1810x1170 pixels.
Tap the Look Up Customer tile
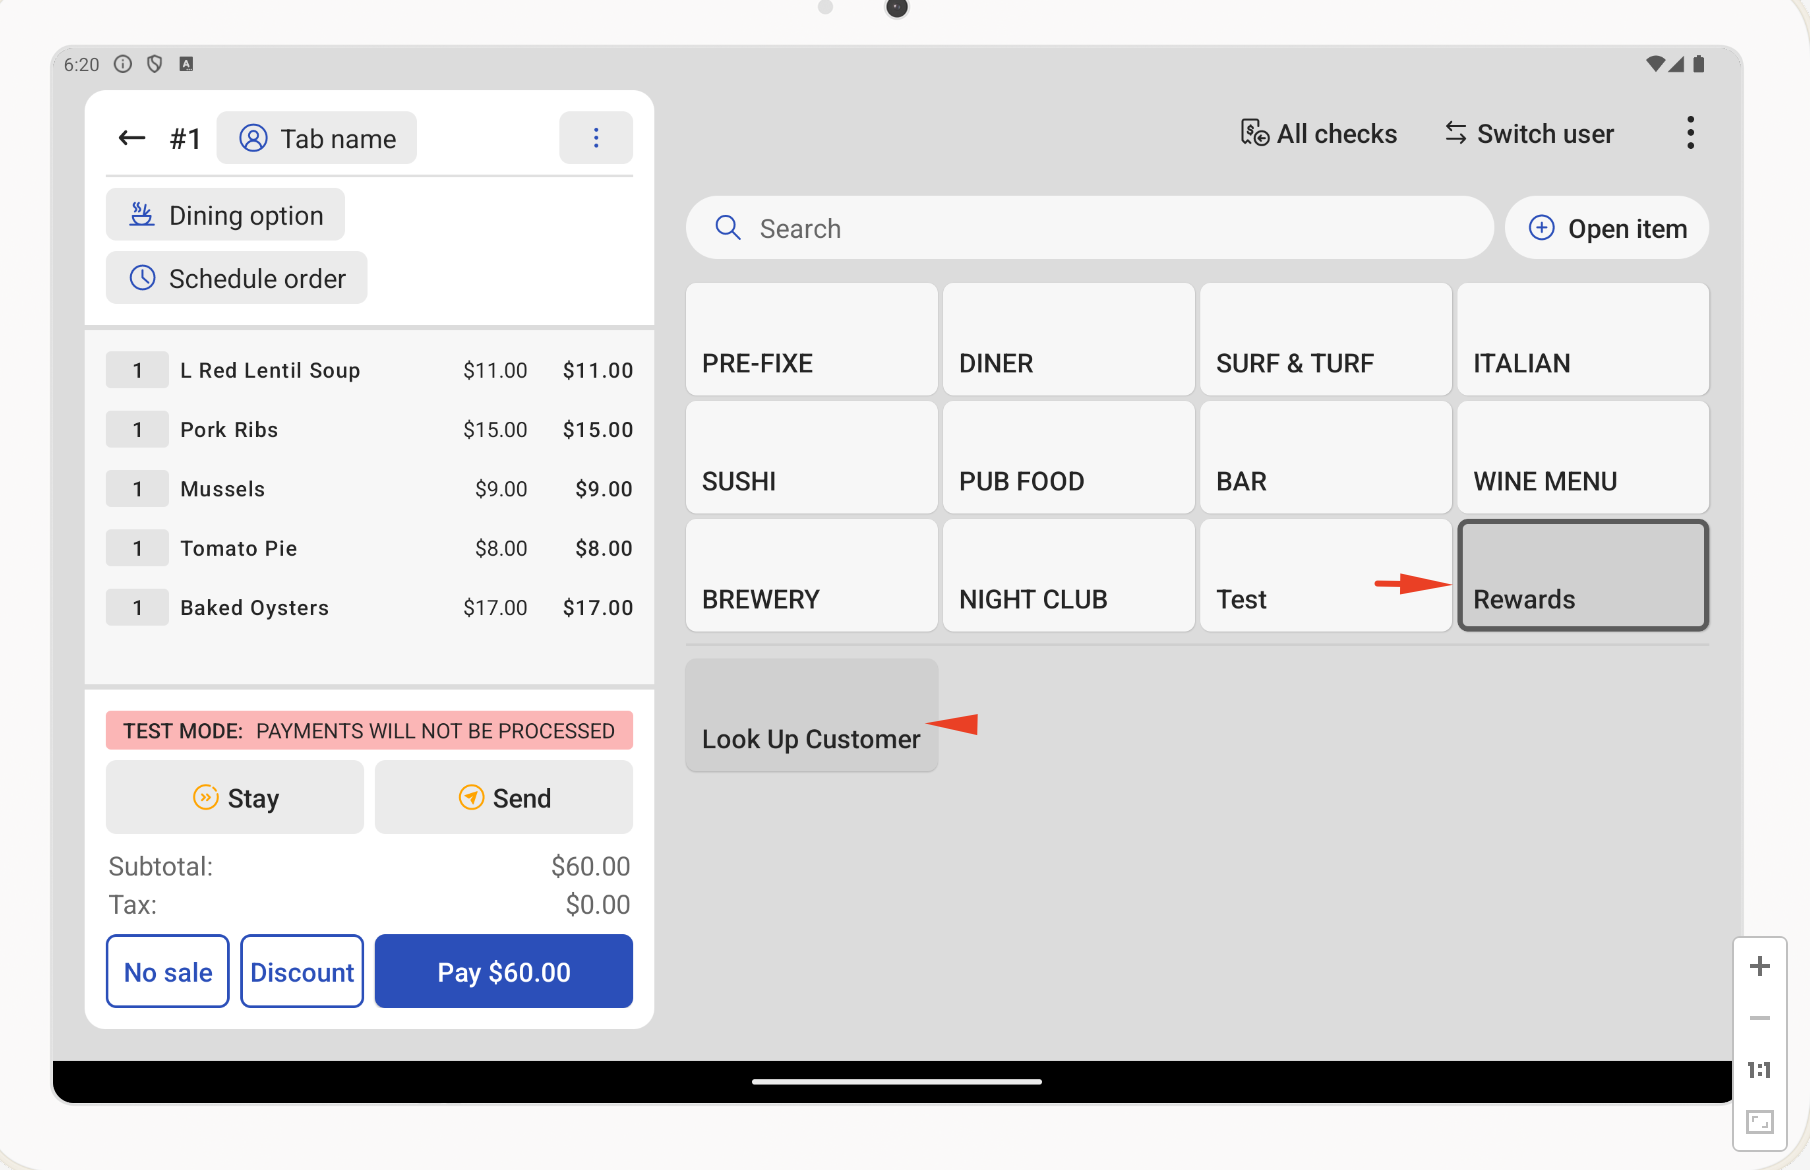[x=811, y=716]
